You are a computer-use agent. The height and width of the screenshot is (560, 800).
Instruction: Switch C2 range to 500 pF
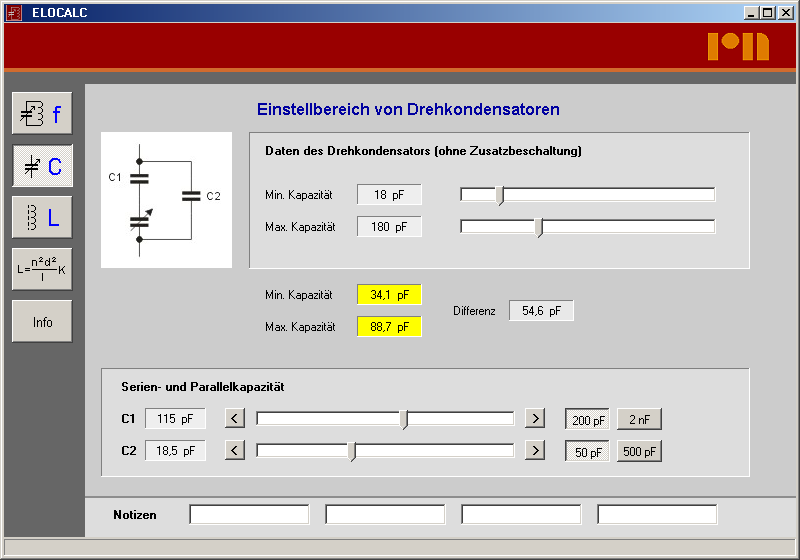point(639,452)
